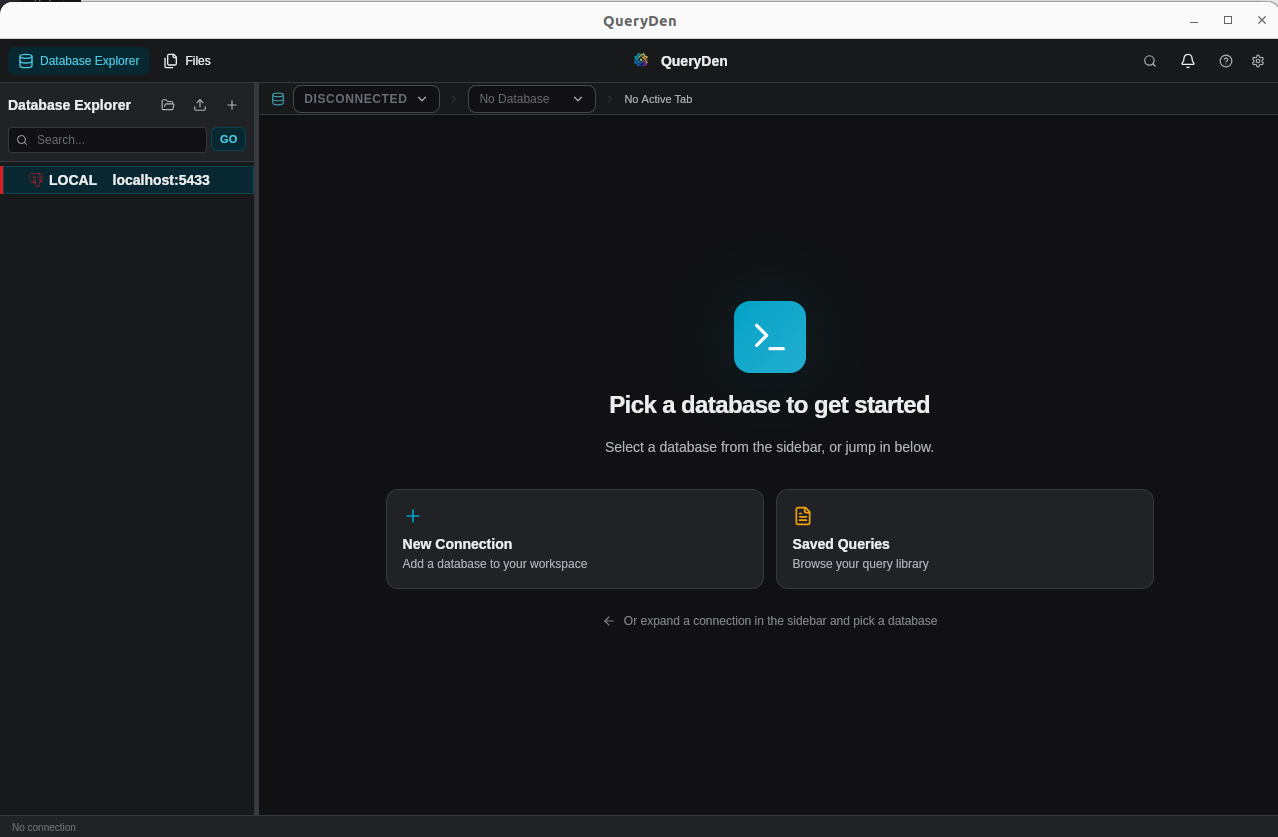Click the database cylinder icon in the breadcrumb bar

point(278,99)
